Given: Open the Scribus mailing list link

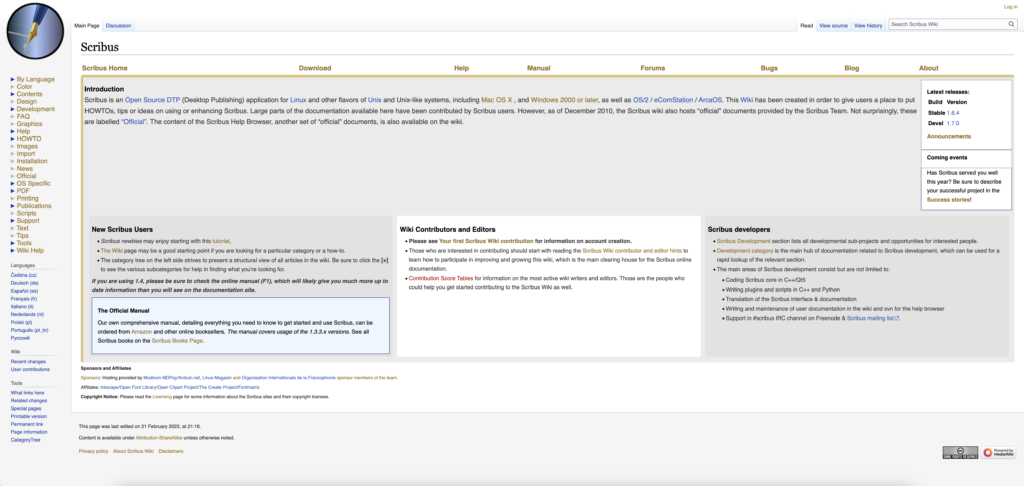Looking at the screenshot, I should pyautogui.click(x=873, y=318).
